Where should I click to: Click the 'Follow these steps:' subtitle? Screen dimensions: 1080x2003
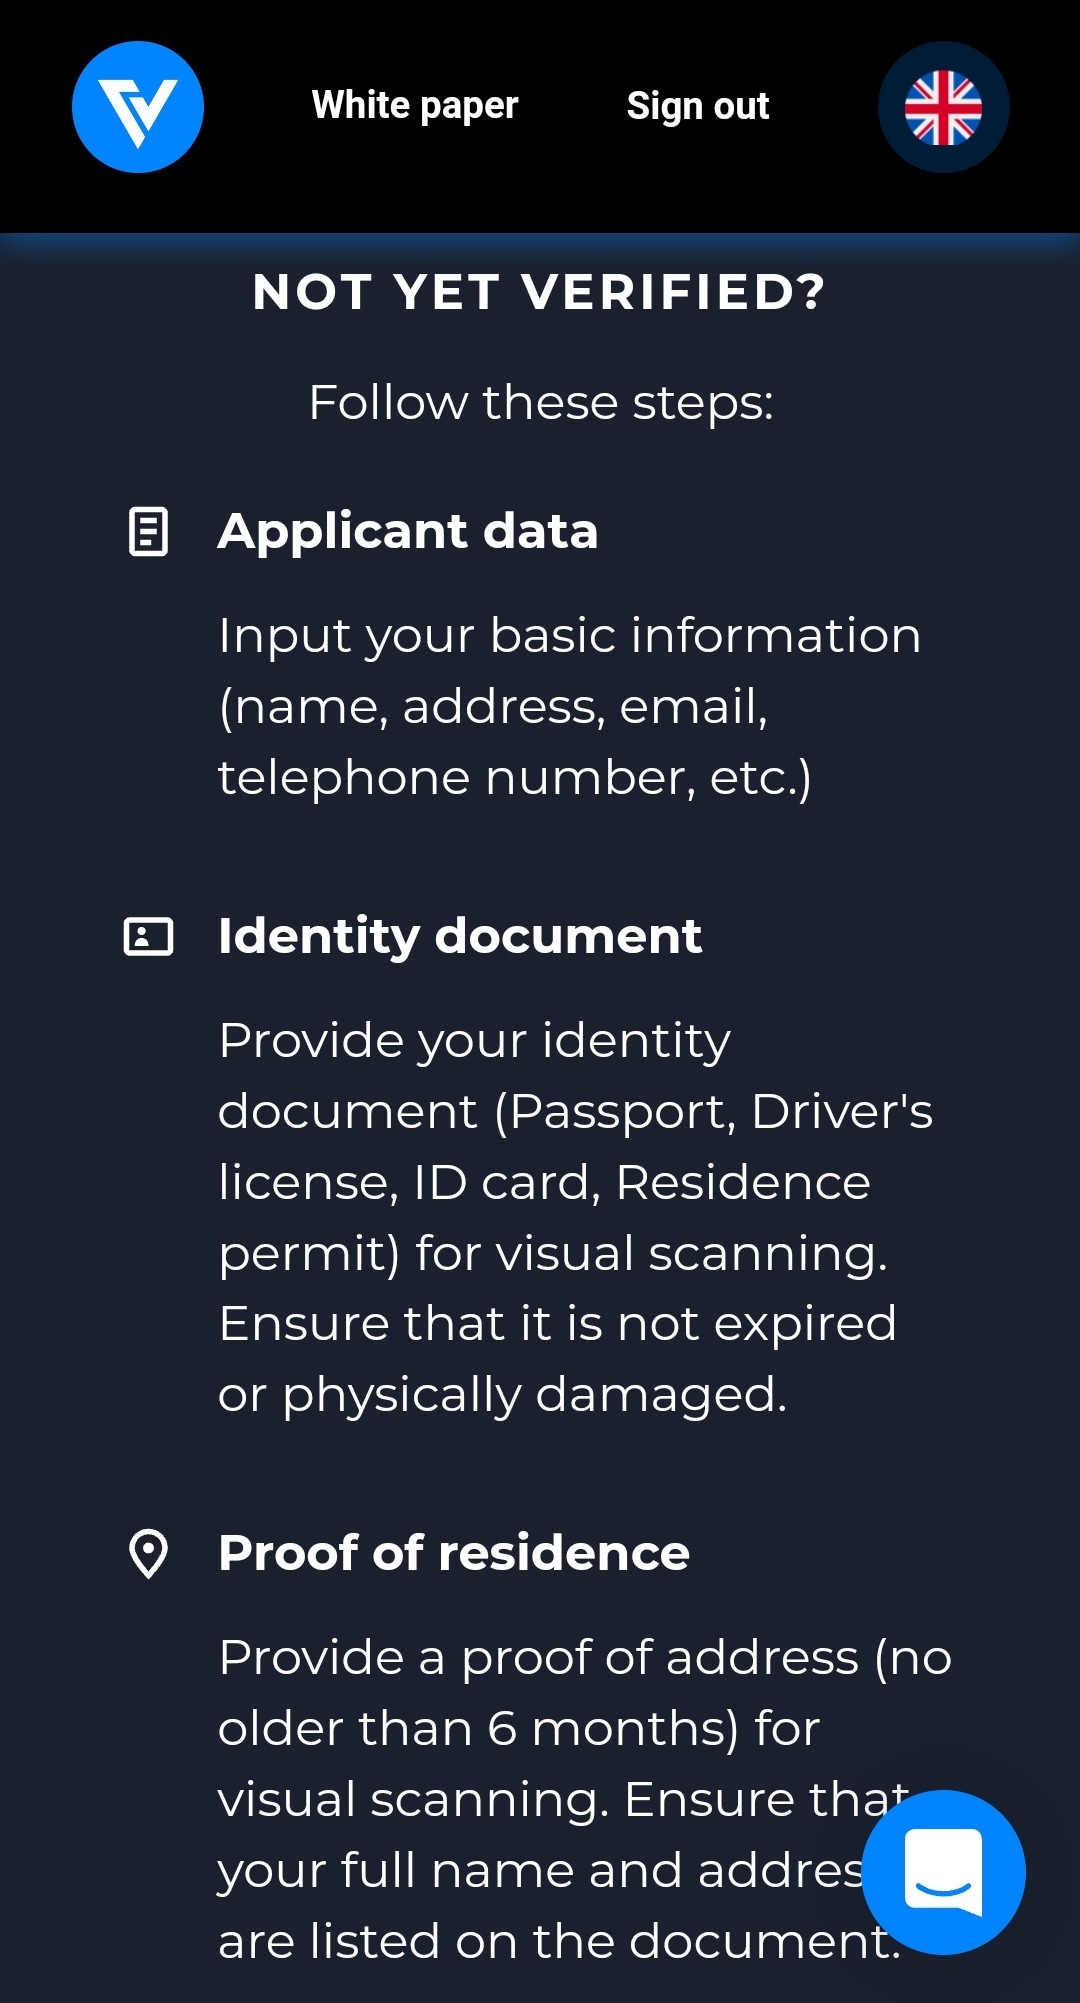point(541,403)
